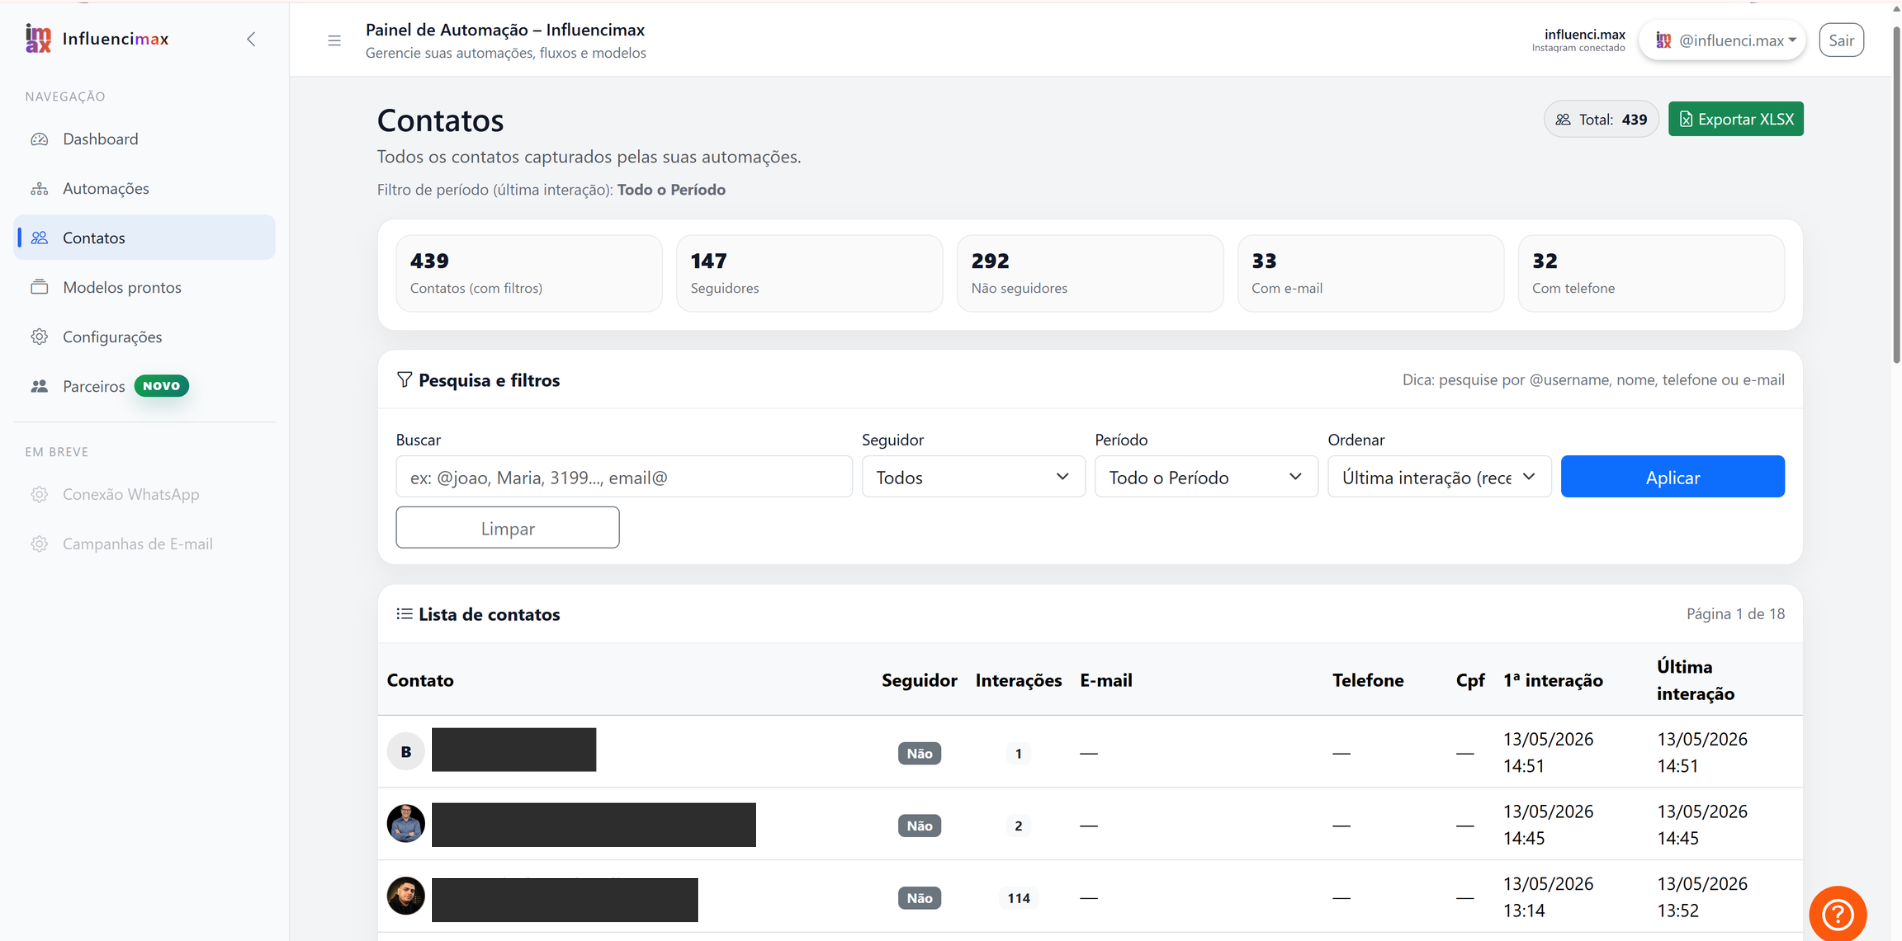Expand the Ordenar dropdown
The image size is (1902, 941).
pos(1439,477)
